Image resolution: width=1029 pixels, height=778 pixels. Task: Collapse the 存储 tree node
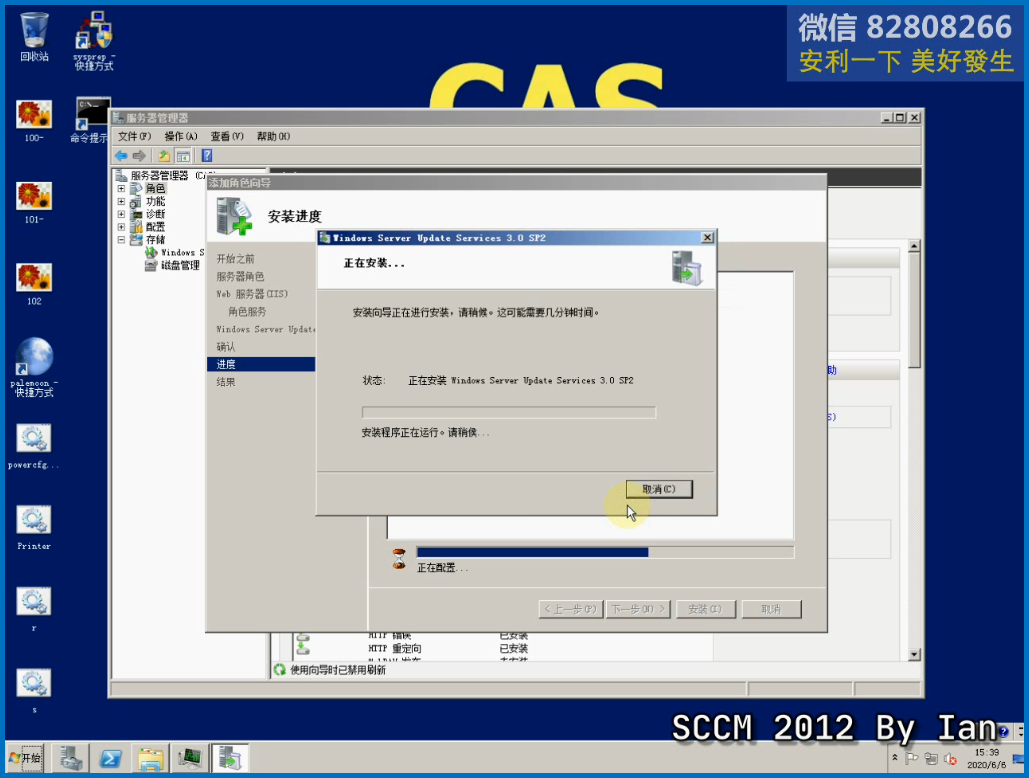[121, 239]
